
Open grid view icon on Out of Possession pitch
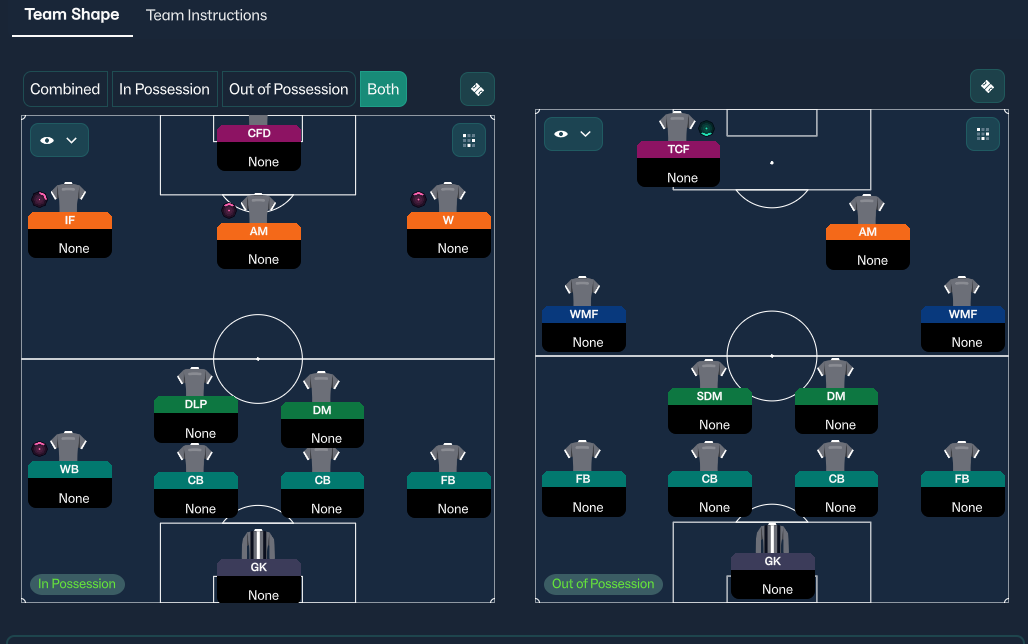tap(983, 134)
